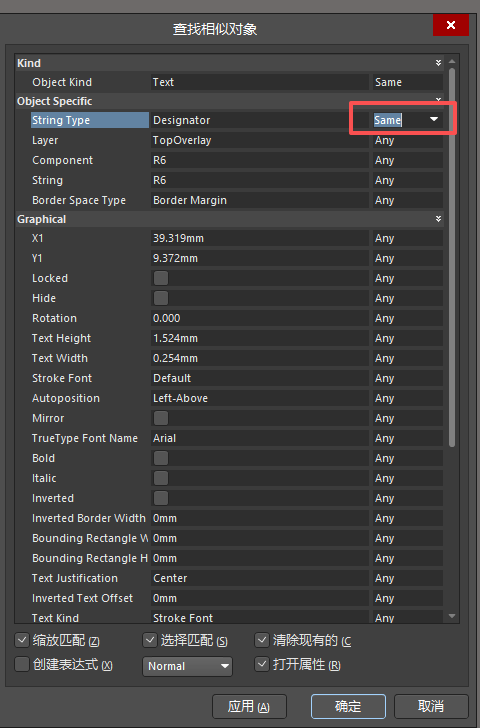The height and width of the screenshot is (728, 480).
Task: Collapse the Kind section chevron
Action: point(438,63)
